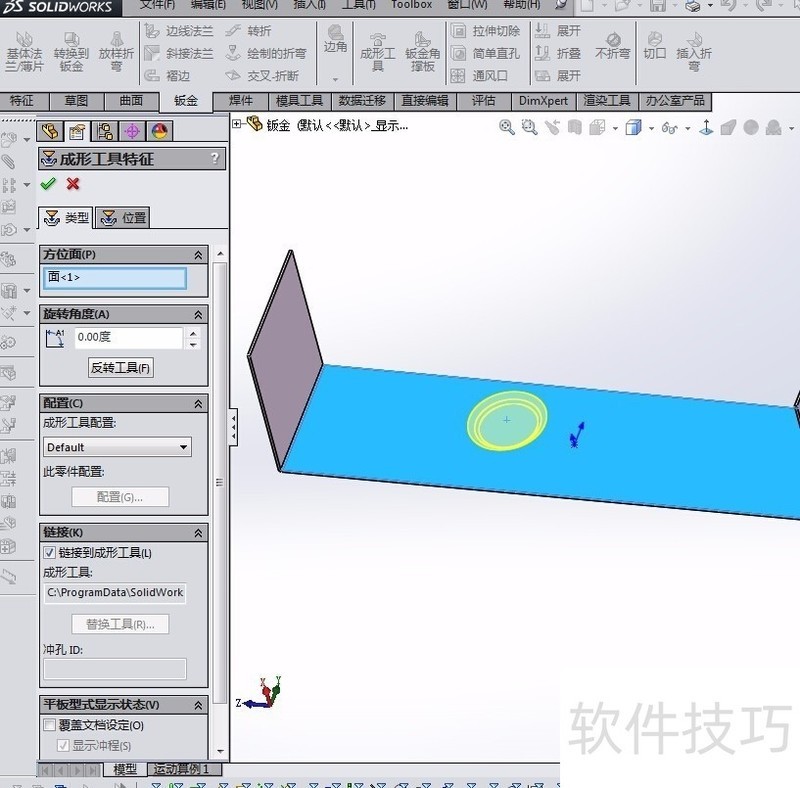Cancel forming tool feature with red X
Viewport: 800px width, 788px height.
[73, 184]
